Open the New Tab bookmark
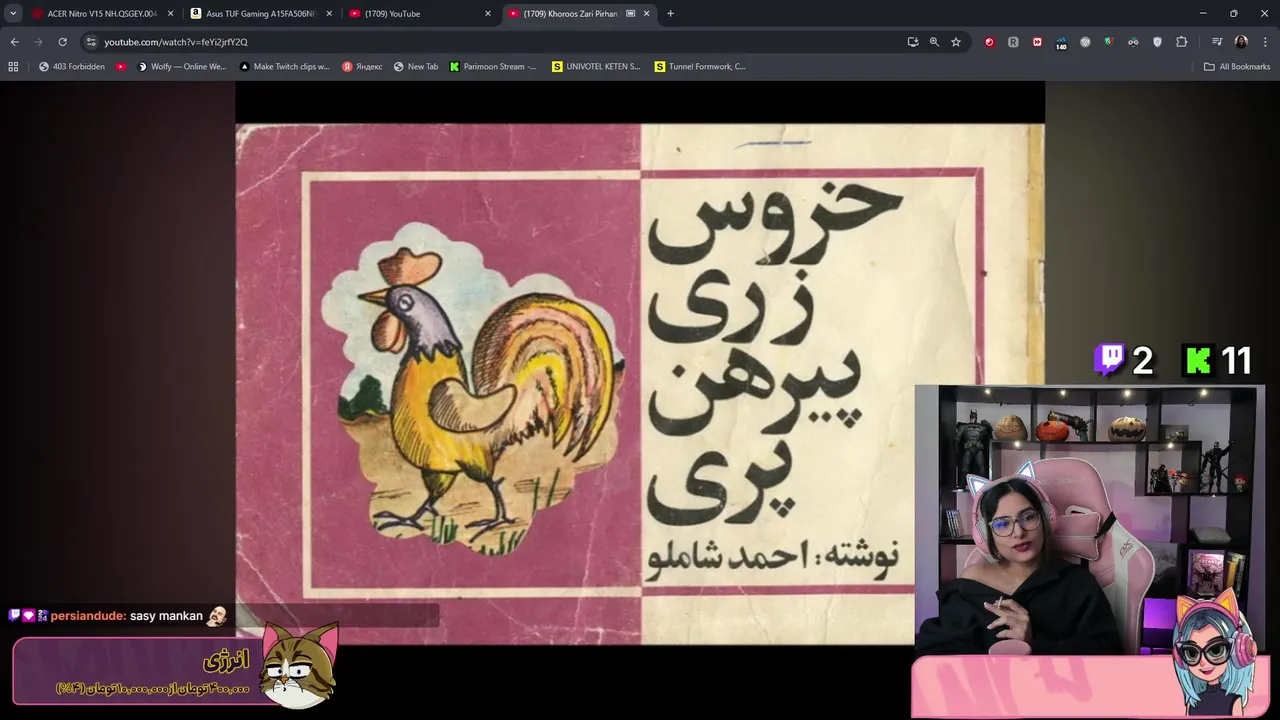 (x=416, y=67)
